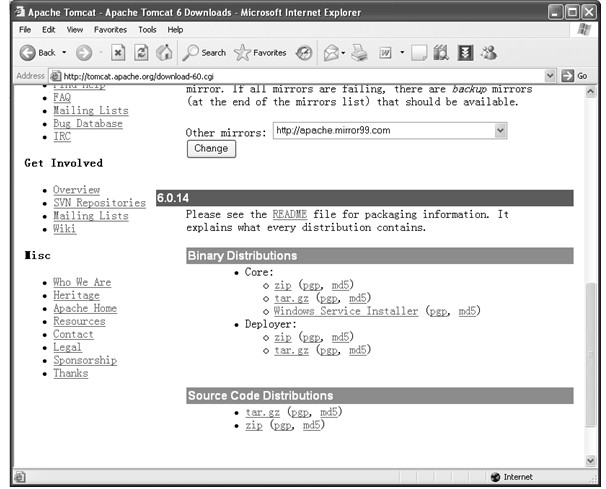Open the View menu
Image resolution: width=606 pixels, height=489 pixels.
point(75,30)
